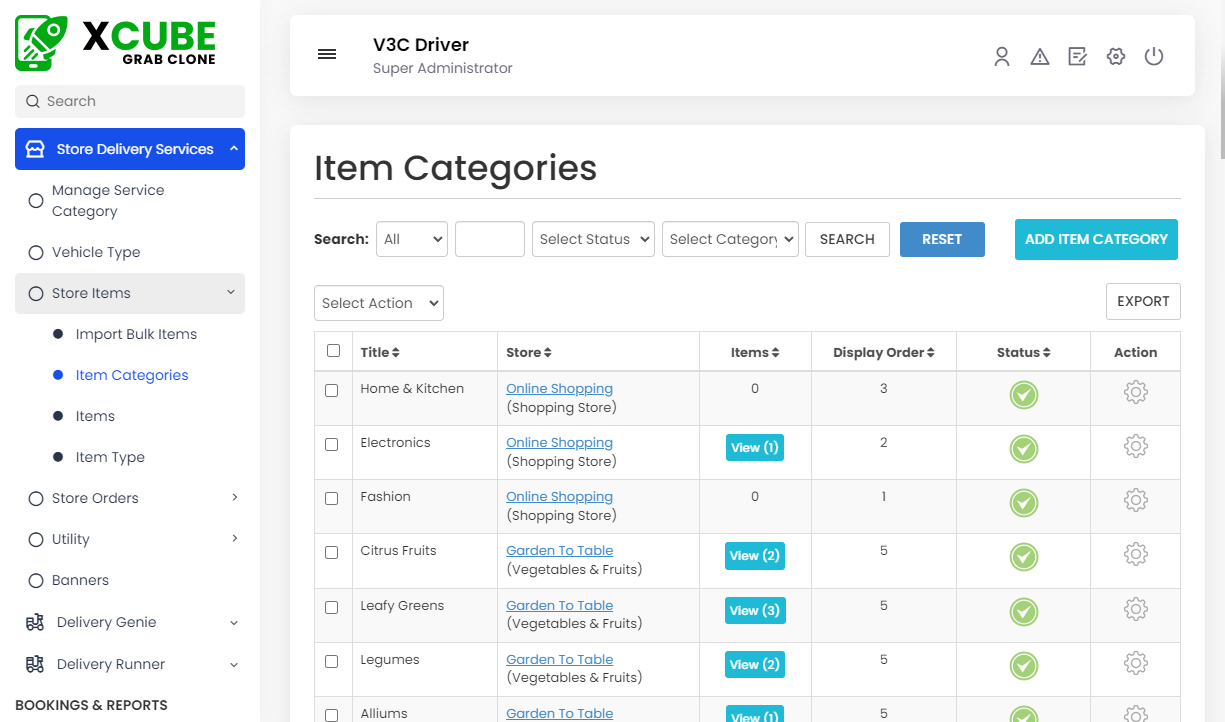Click the ADD ITEM CATEGORY button

pyautogui.click(x=1096, y=239)
